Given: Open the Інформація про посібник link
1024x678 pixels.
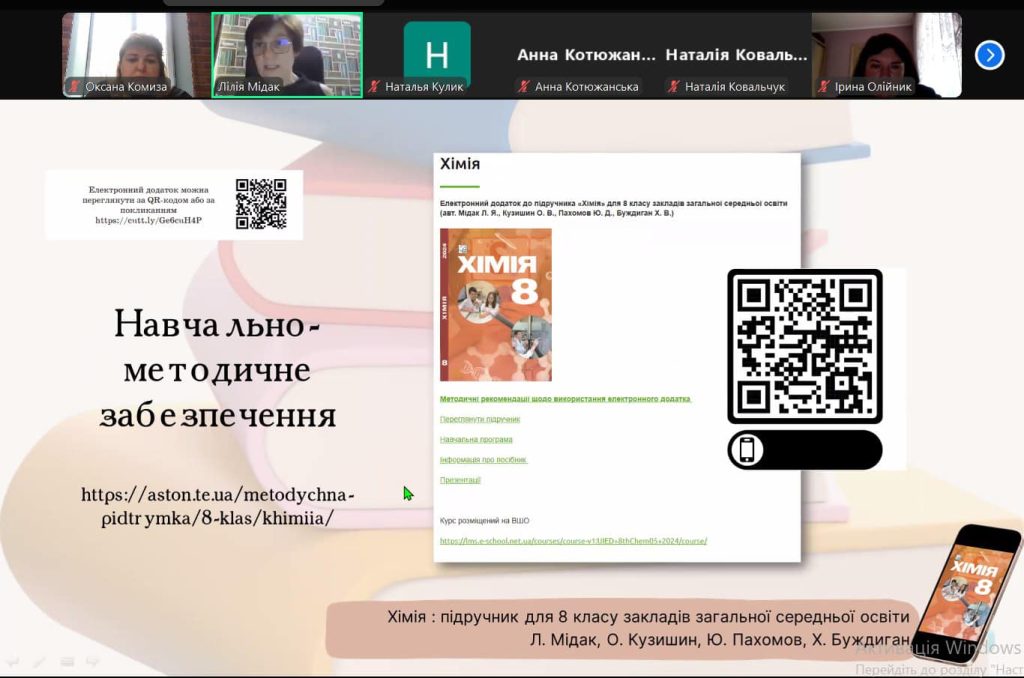Looking at the screenshot, I should (x=483, y=460).
